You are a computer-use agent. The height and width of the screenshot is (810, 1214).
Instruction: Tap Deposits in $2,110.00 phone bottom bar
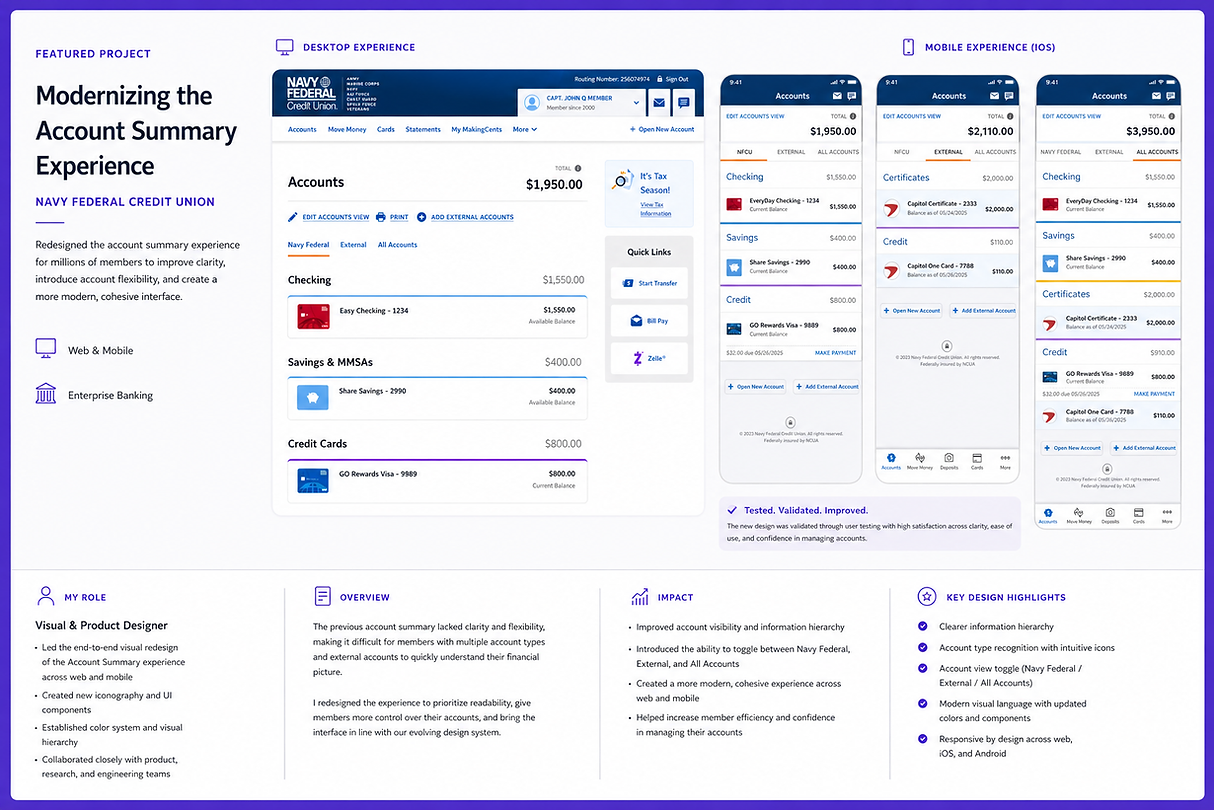tap(949, 461)
